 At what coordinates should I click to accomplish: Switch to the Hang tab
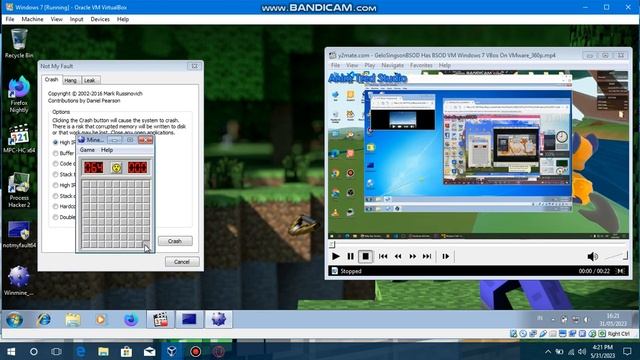click(x=70, y=80)
